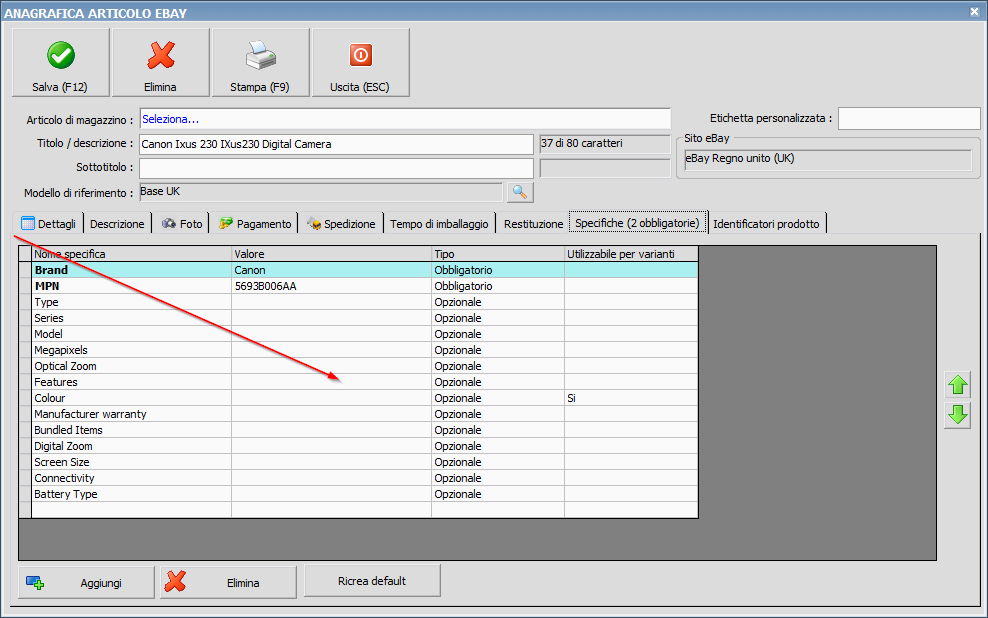The width and height of the screenshot is (988, 618).
Task: Open the Foto tab
Action: click(182, 224)
